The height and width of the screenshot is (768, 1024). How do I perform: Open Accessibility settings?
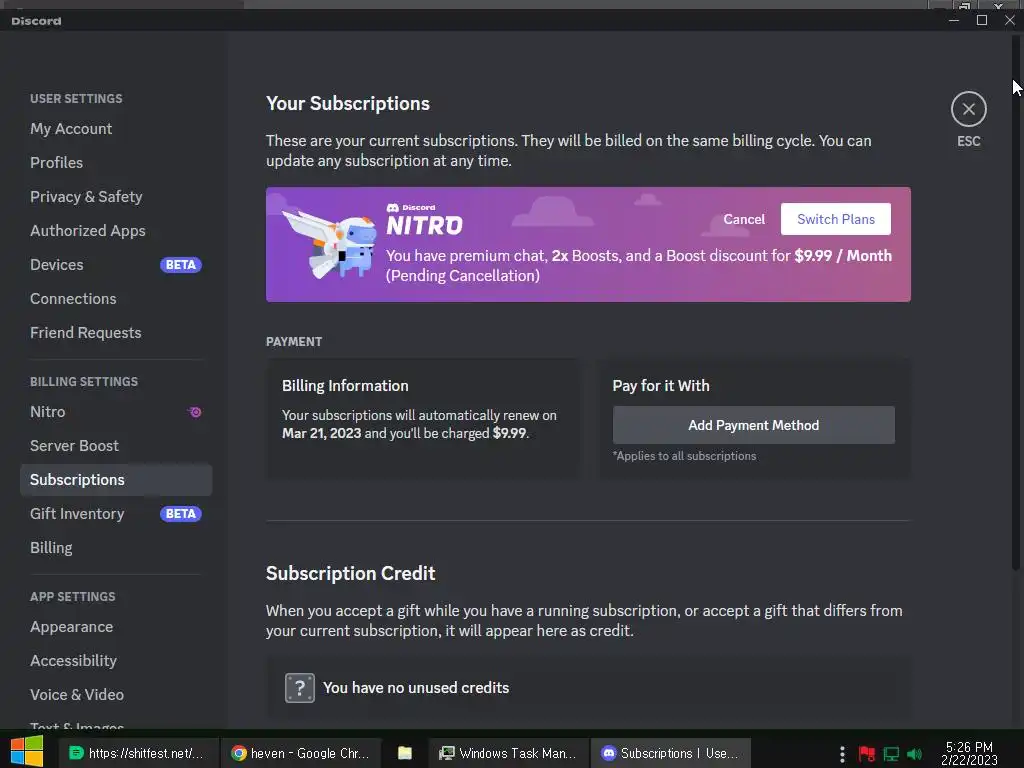74,660
